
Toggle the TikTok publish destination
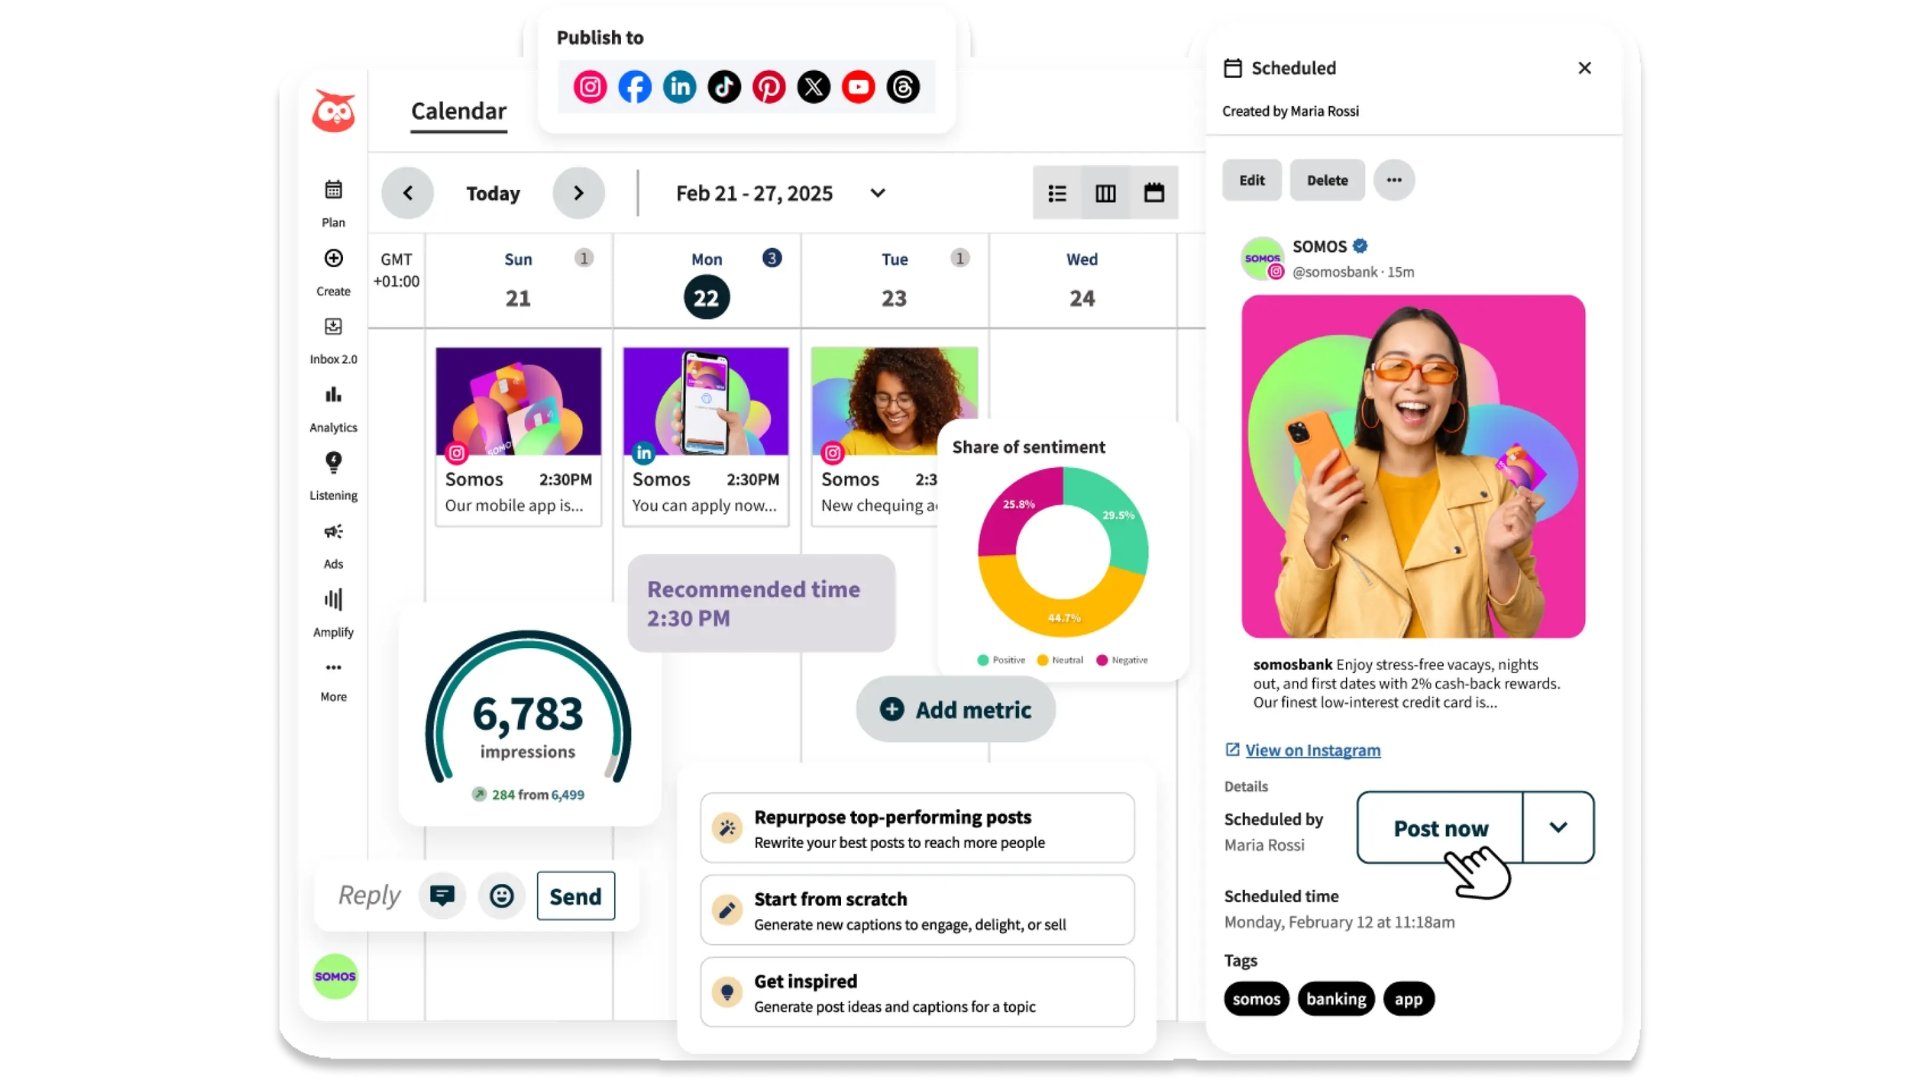[724, 87]
